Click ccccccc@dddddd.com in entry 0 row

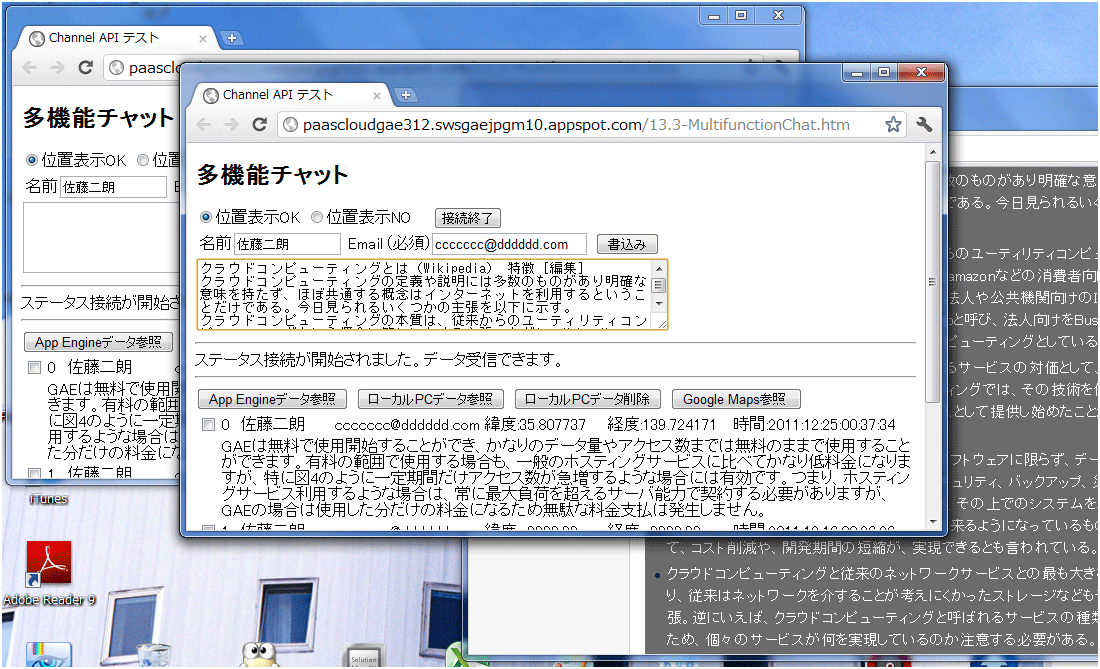407,425
